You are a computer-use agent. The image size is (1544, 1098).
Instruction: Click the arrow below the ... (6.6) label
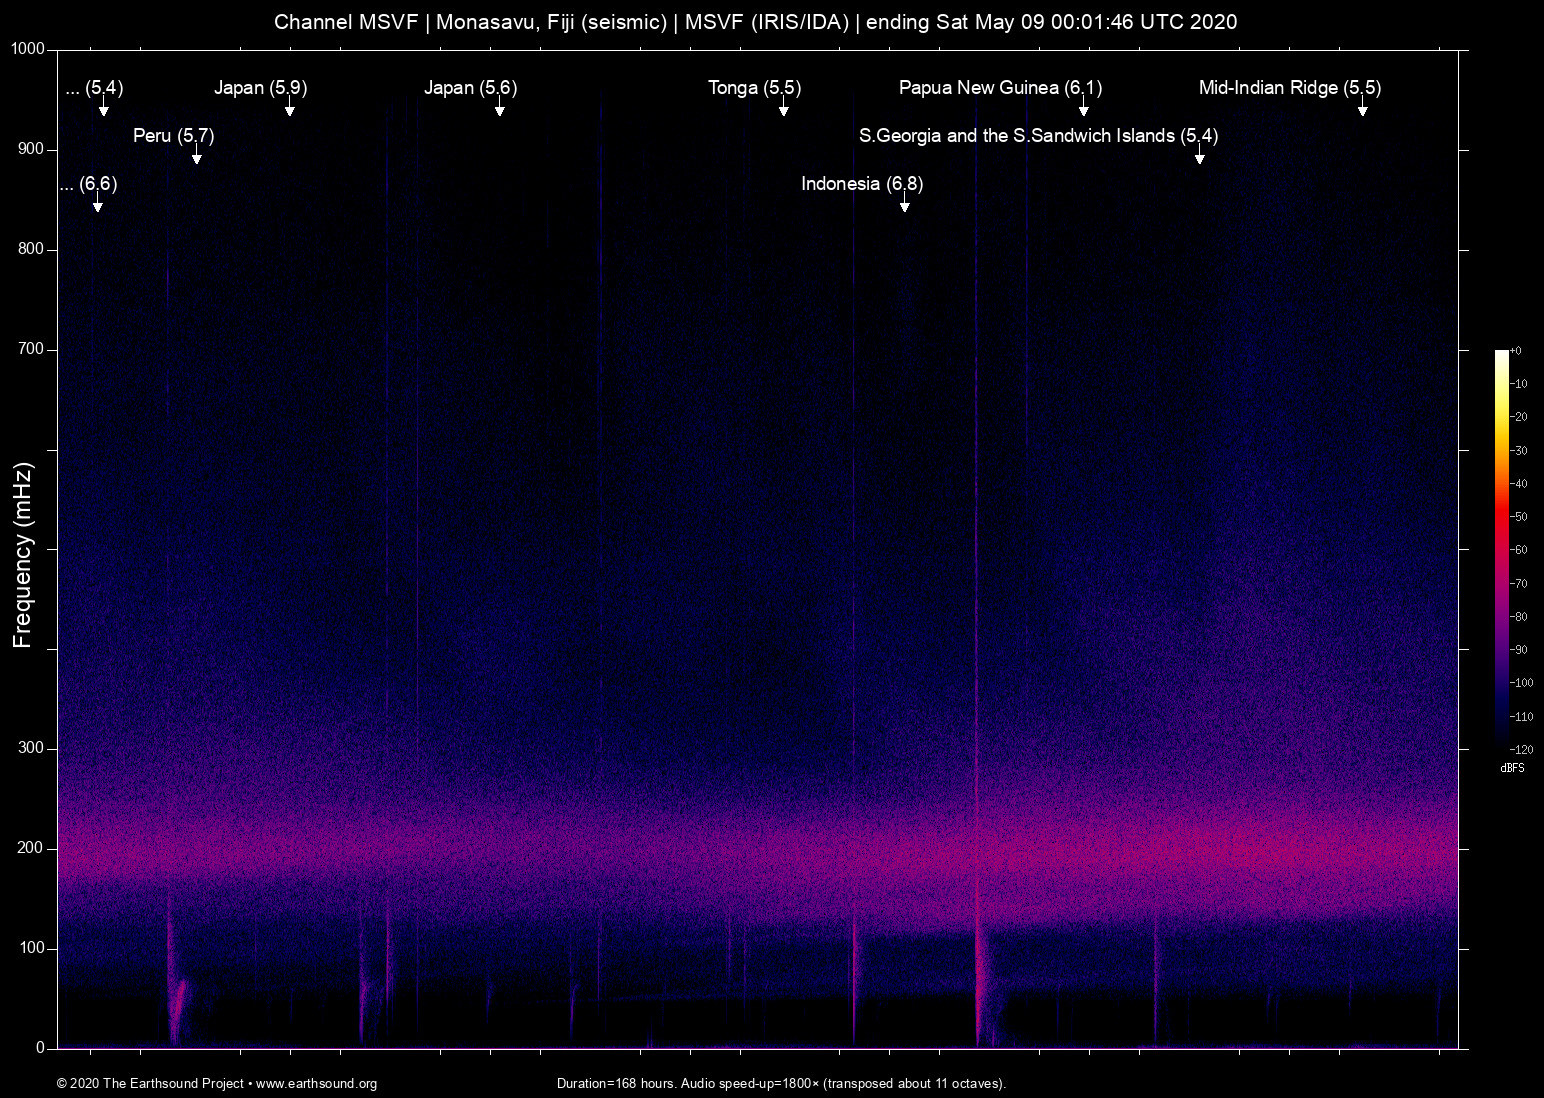point(97,206)
